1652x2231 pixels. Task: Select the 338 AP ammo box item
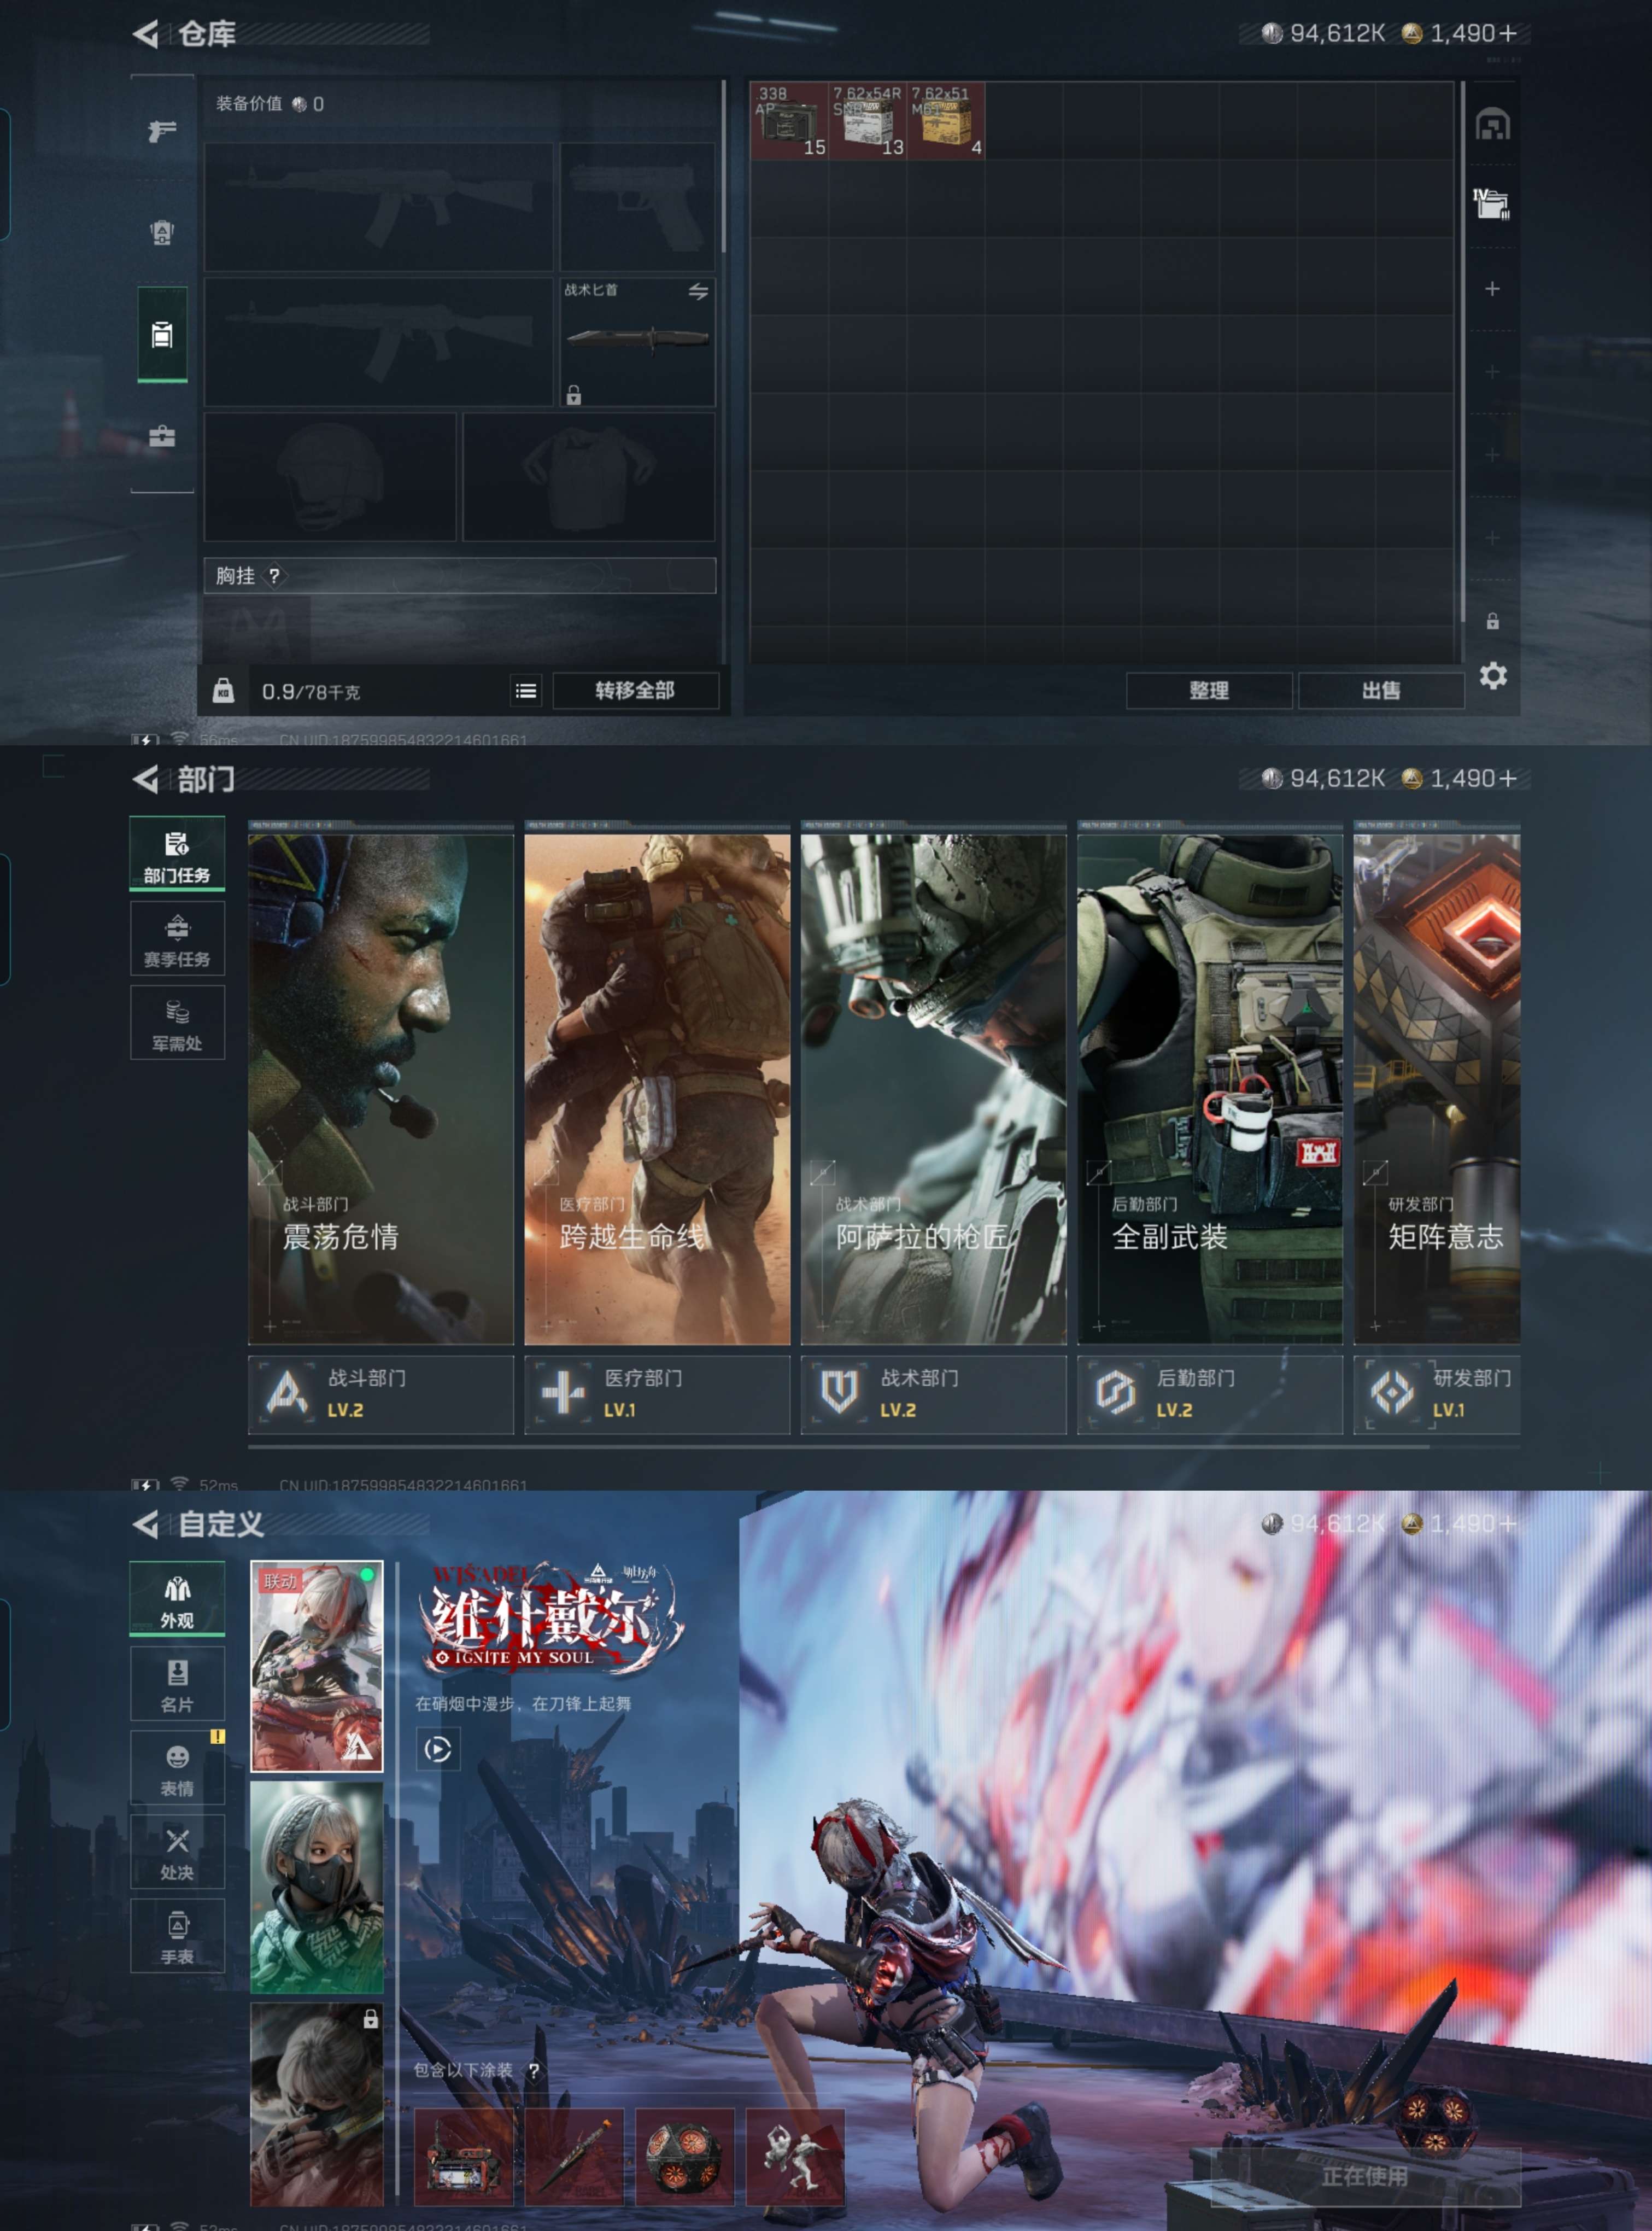(789, 121)
